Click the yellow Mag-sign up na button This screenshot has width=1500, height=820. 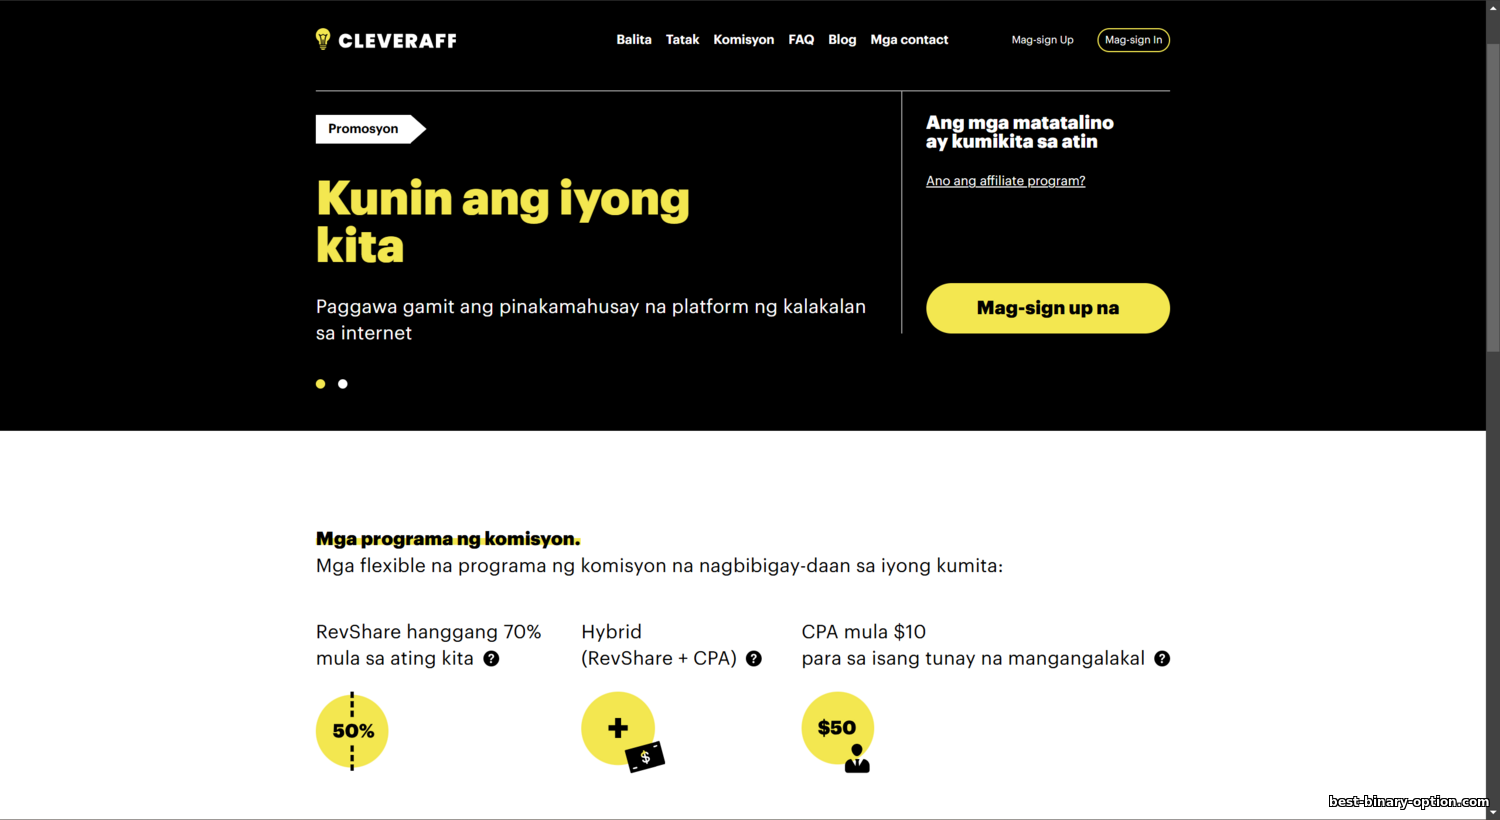point(1048,308)
